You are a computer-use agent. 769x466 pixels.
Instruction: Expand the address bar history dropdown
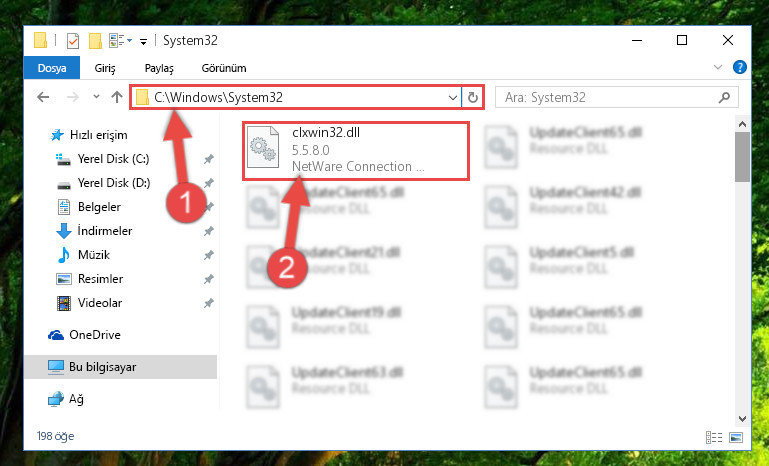click(x=453, y=98)
